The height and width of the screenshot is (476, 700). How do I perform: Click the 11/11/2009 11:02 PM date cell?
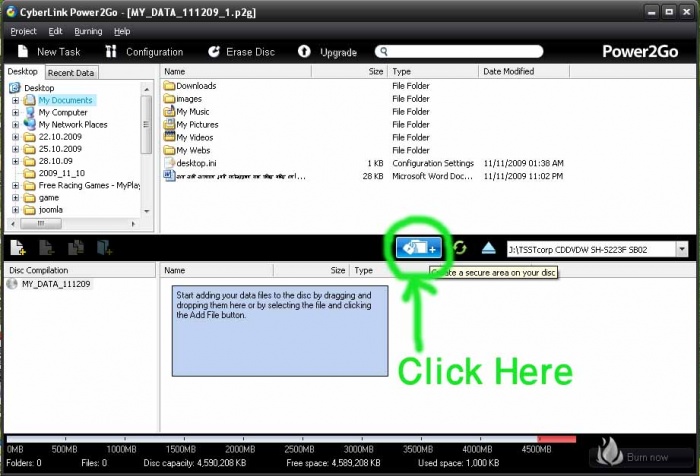(x=523, y=176)
